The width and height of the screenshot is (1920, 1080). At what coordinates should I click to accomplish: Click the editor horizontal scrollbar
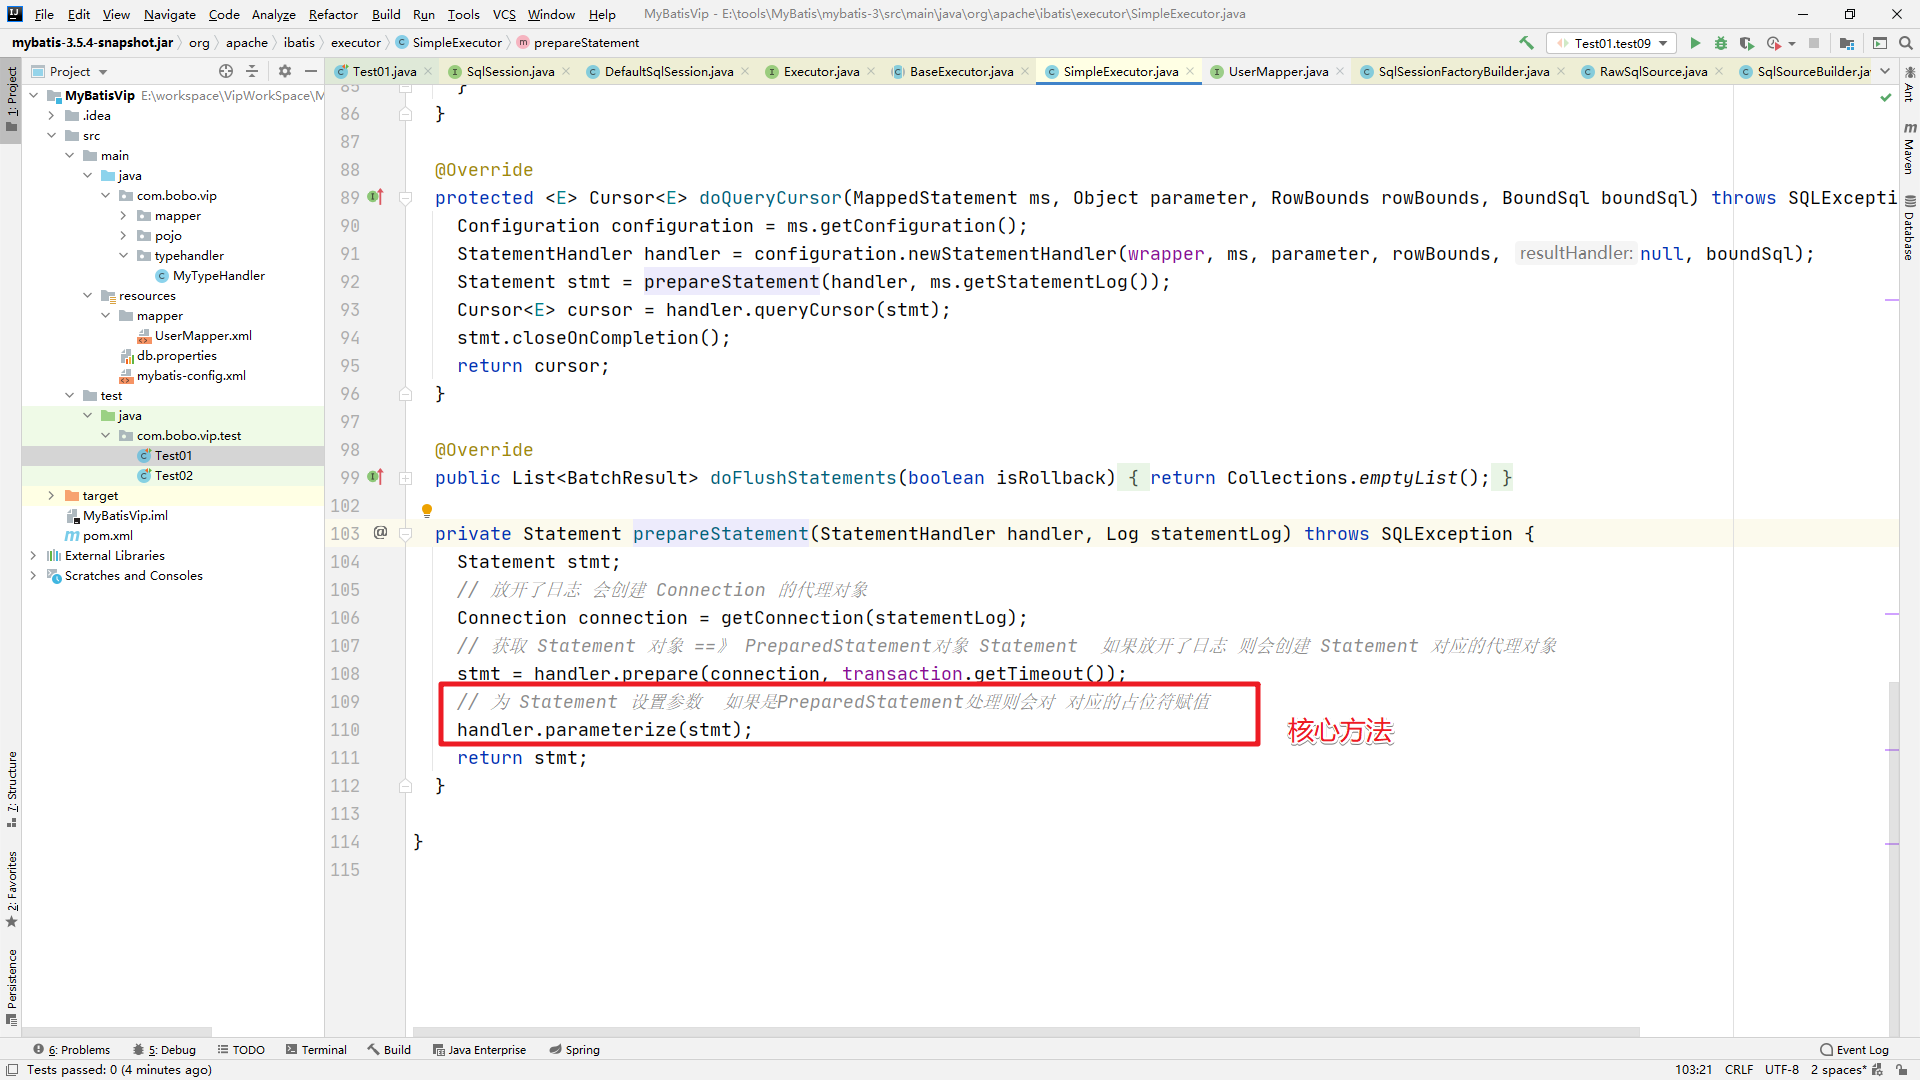click(x=1025, y=1031)
